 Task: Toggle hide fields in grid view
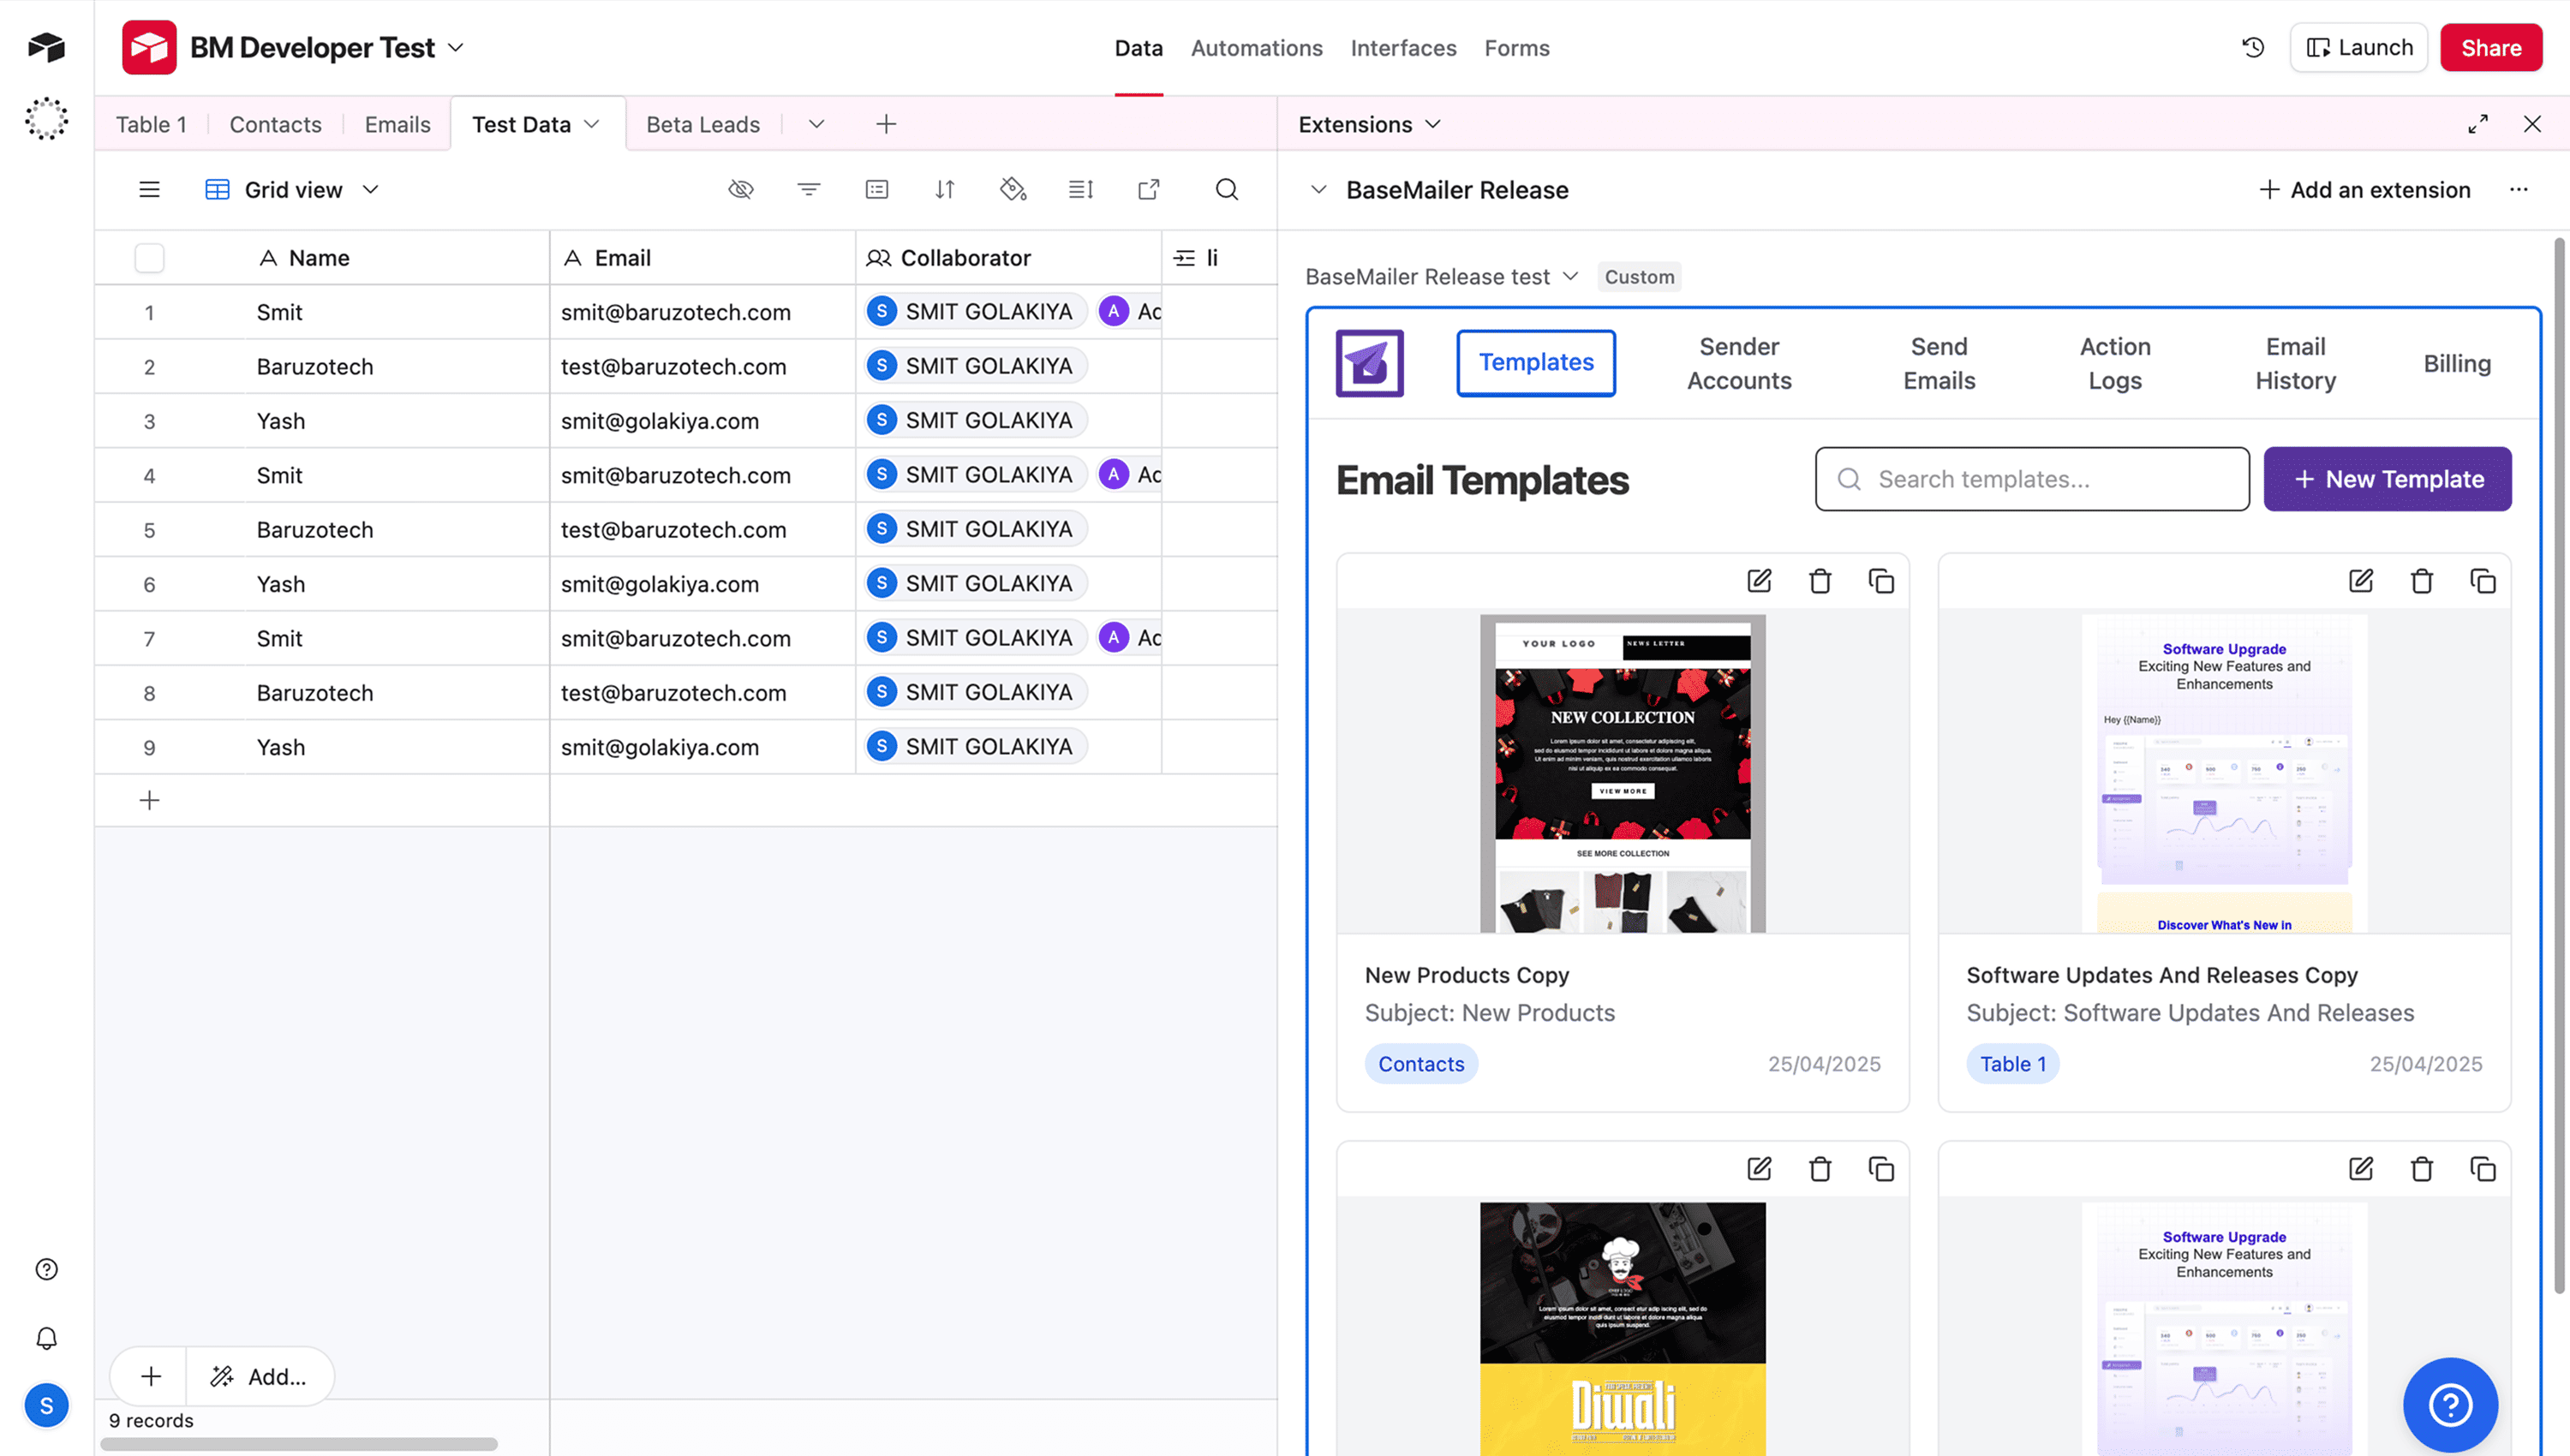pos(741,189)
